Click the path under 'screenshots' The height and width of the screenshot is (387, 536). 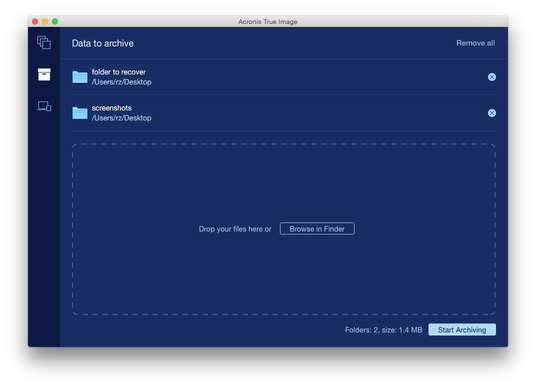[x=121, y=118]
